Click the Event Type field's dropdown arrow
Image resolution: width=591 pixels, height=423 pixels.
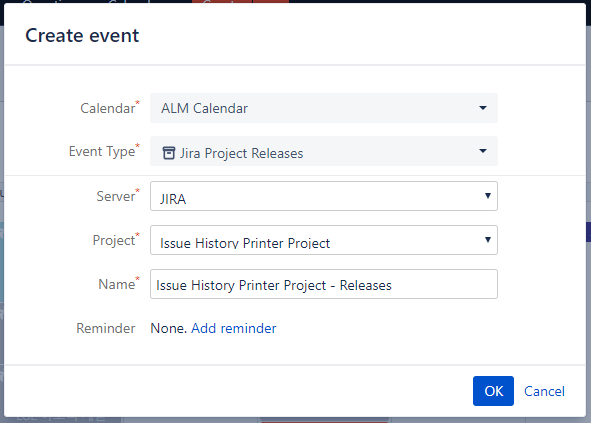(483, 151)
